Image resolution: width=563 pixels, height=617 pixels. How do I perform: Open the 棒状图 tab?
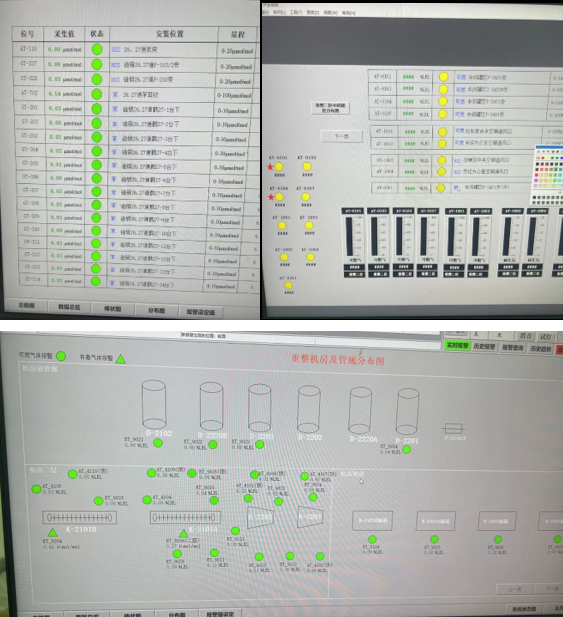coord(113,309)
